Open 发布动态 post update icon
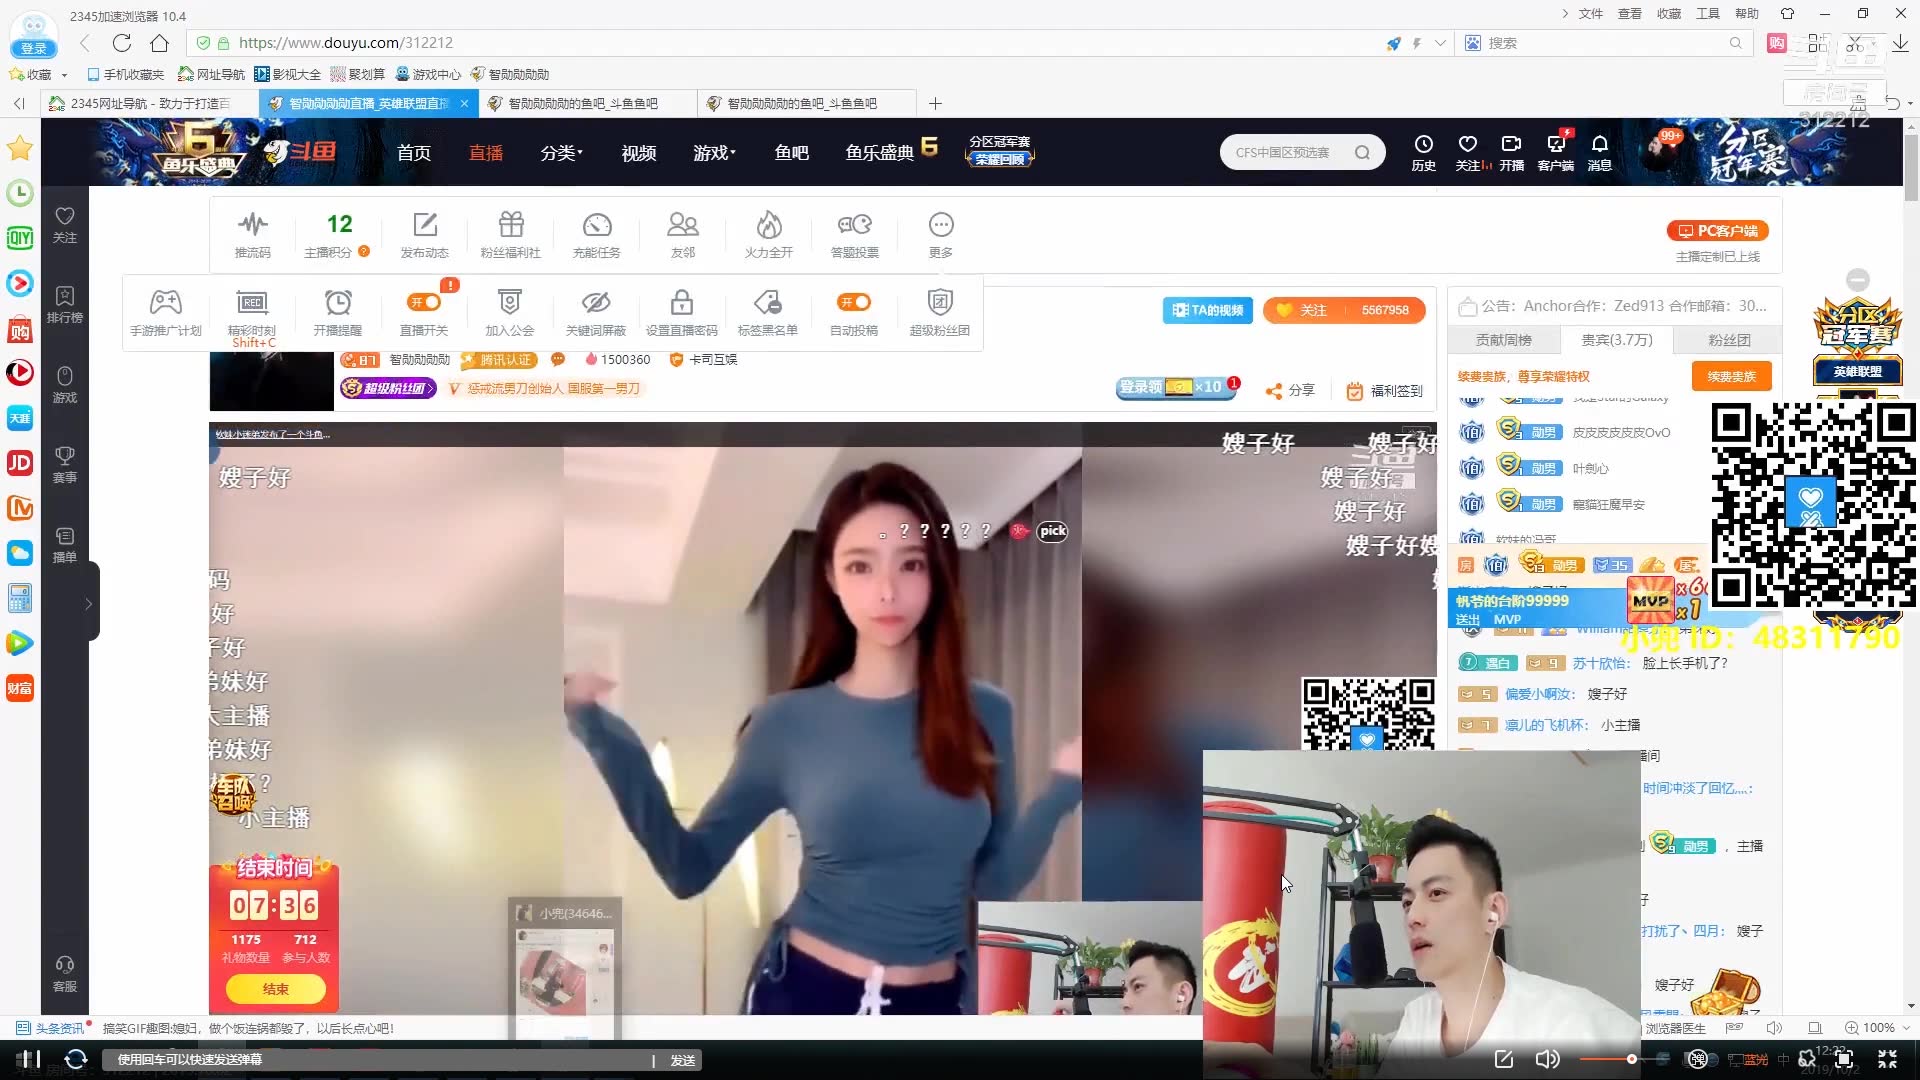This screenshot has width=1920, height=1080. pyautogui.click(x=424, y=235)
